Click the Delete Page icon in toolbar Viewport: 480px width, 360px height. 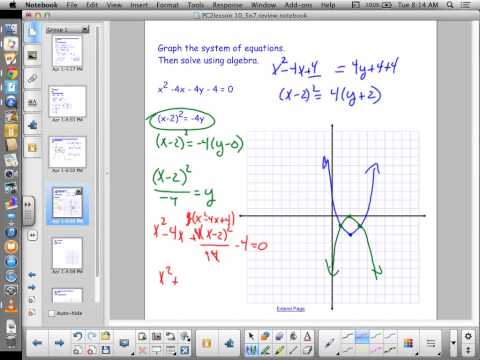pyautogui.click(x=92, y=350)
